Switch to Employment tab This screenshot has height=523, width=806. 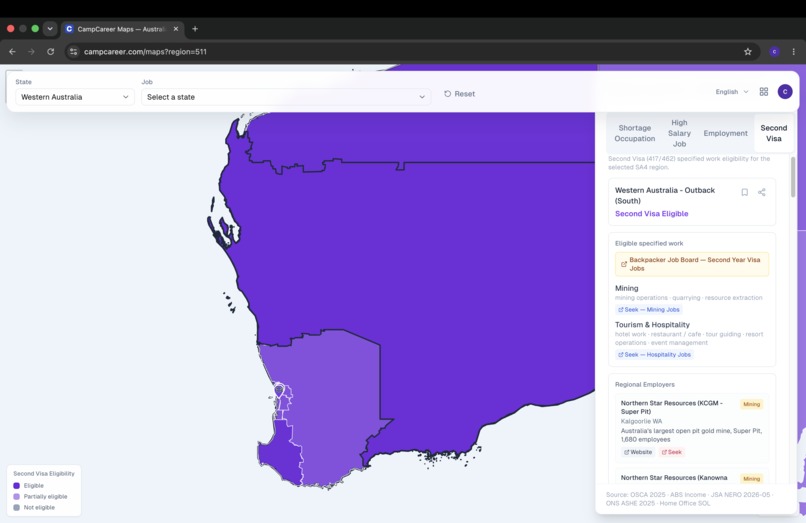pyautogui.click(x=725, y=133)
